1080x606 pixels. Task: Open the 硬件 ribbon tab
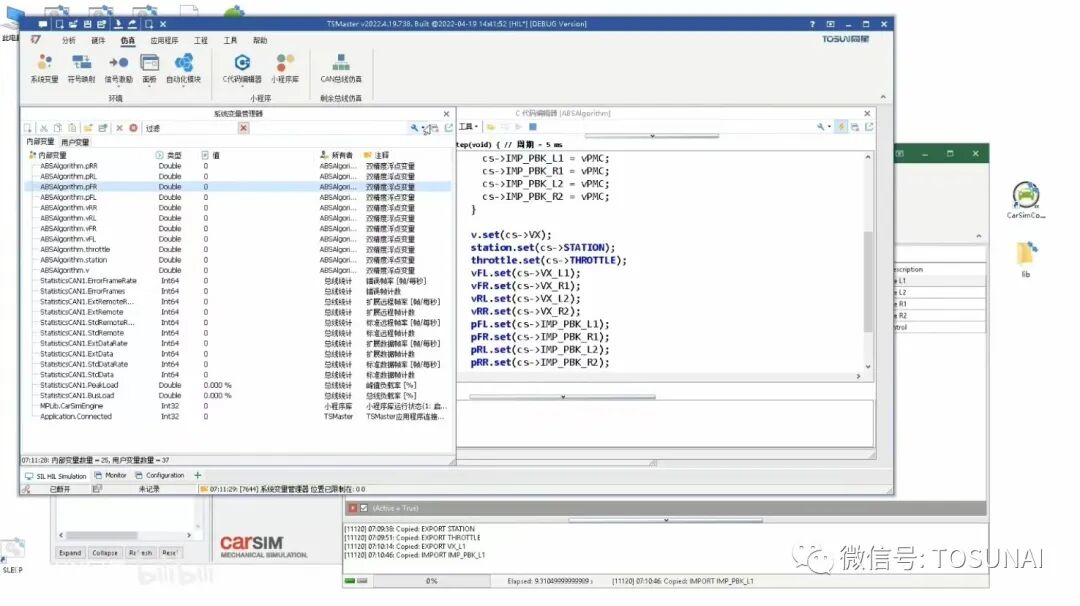pos(98,41)
